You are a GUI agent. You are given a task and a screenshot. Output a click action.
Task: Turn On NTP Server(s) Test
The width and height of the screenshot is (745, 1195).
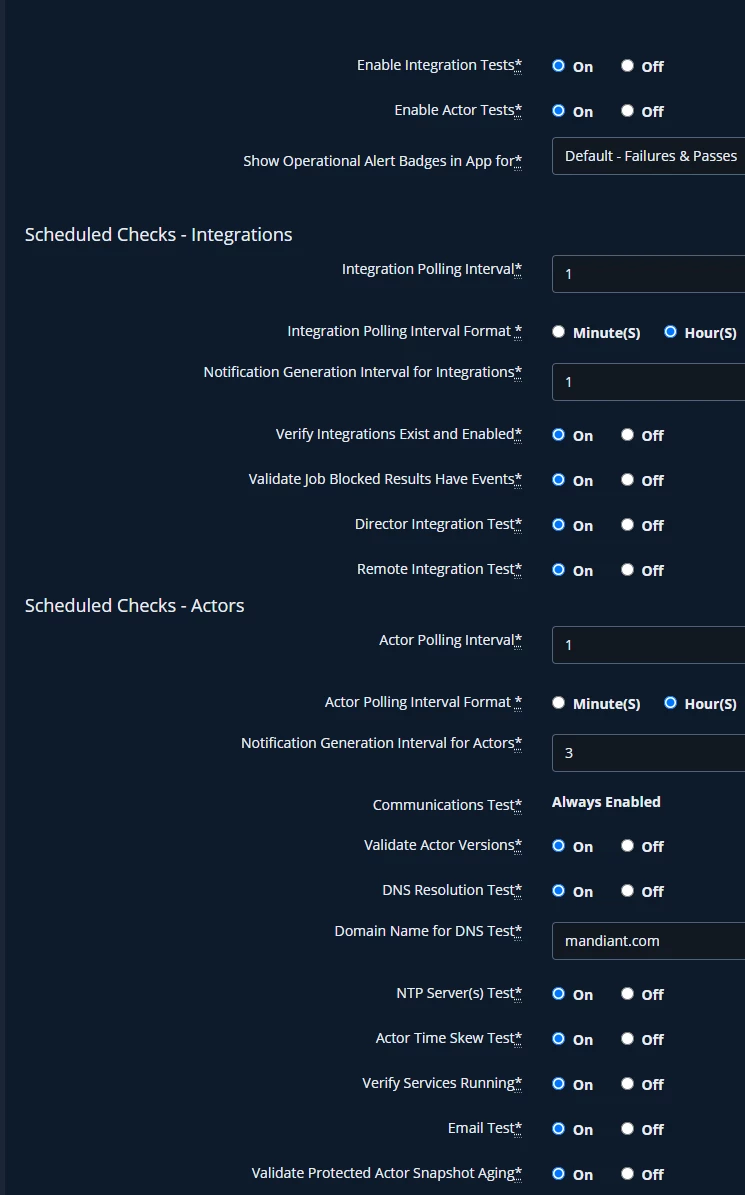558,994
